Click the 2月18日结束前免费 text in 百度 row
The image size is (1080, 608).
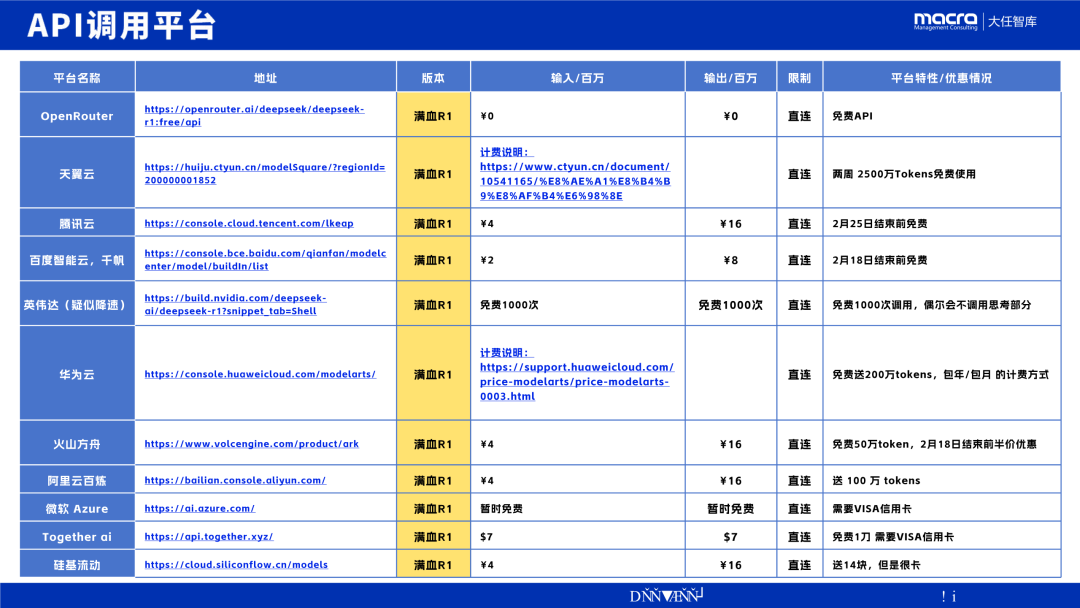(880, 260)
